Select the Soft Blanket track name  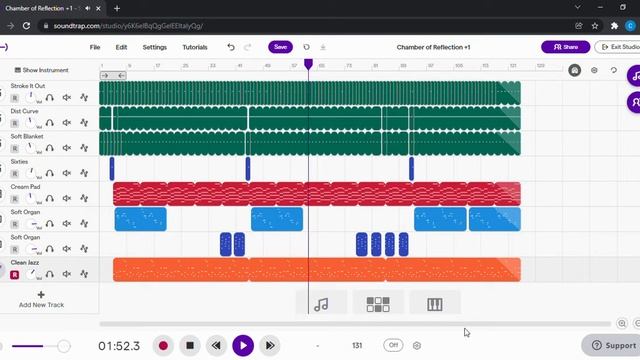[27, 136]
